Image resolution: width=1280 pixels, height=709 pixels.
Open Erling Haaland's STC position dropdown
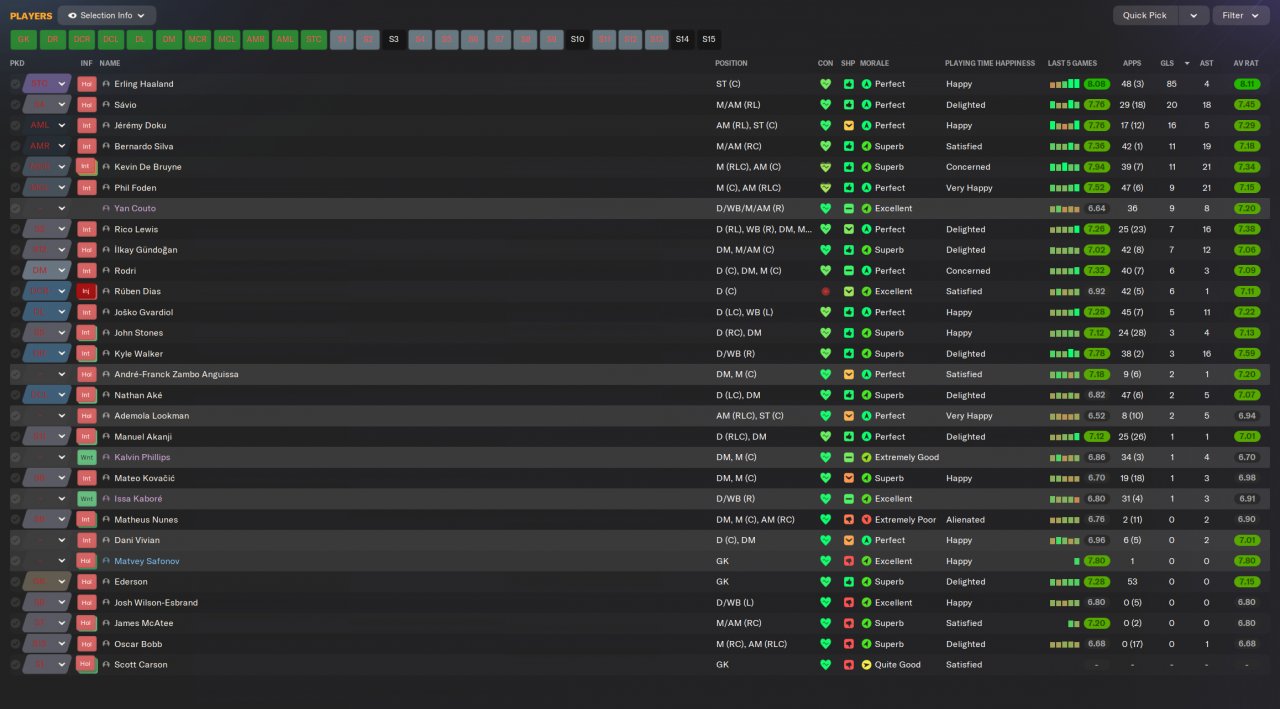[47, 84]
